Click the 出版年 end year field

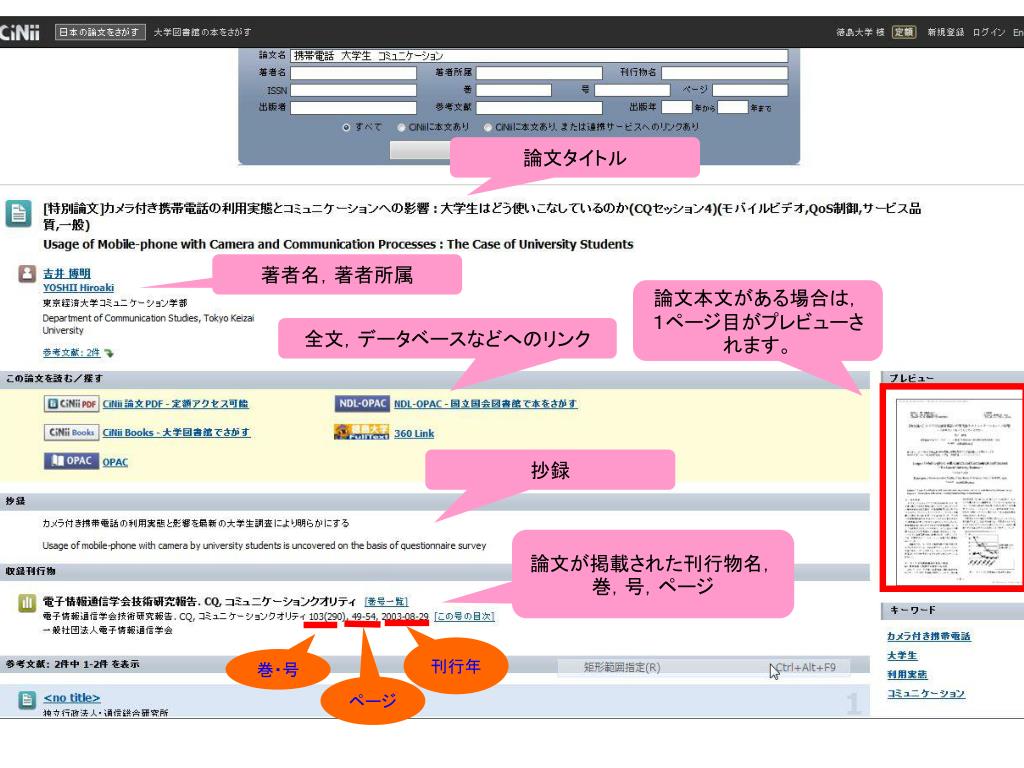(733, 107)
